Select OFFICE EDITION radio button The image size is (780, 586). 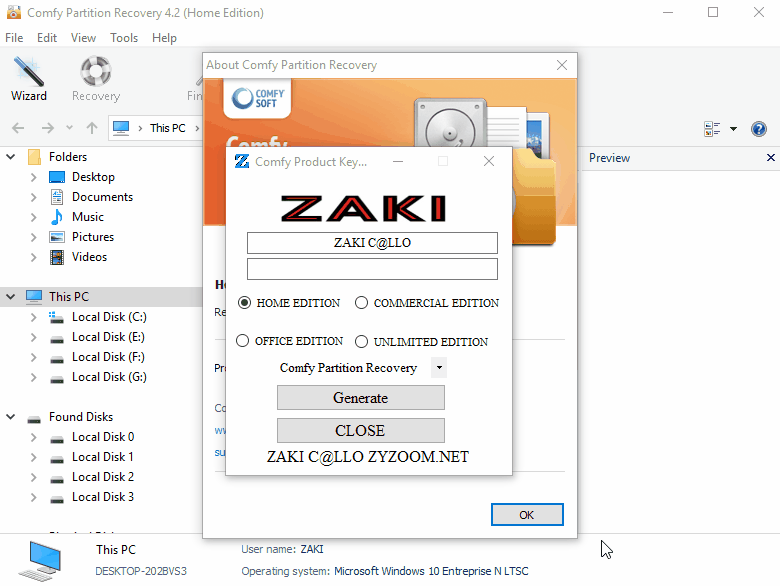pos(242,341)
